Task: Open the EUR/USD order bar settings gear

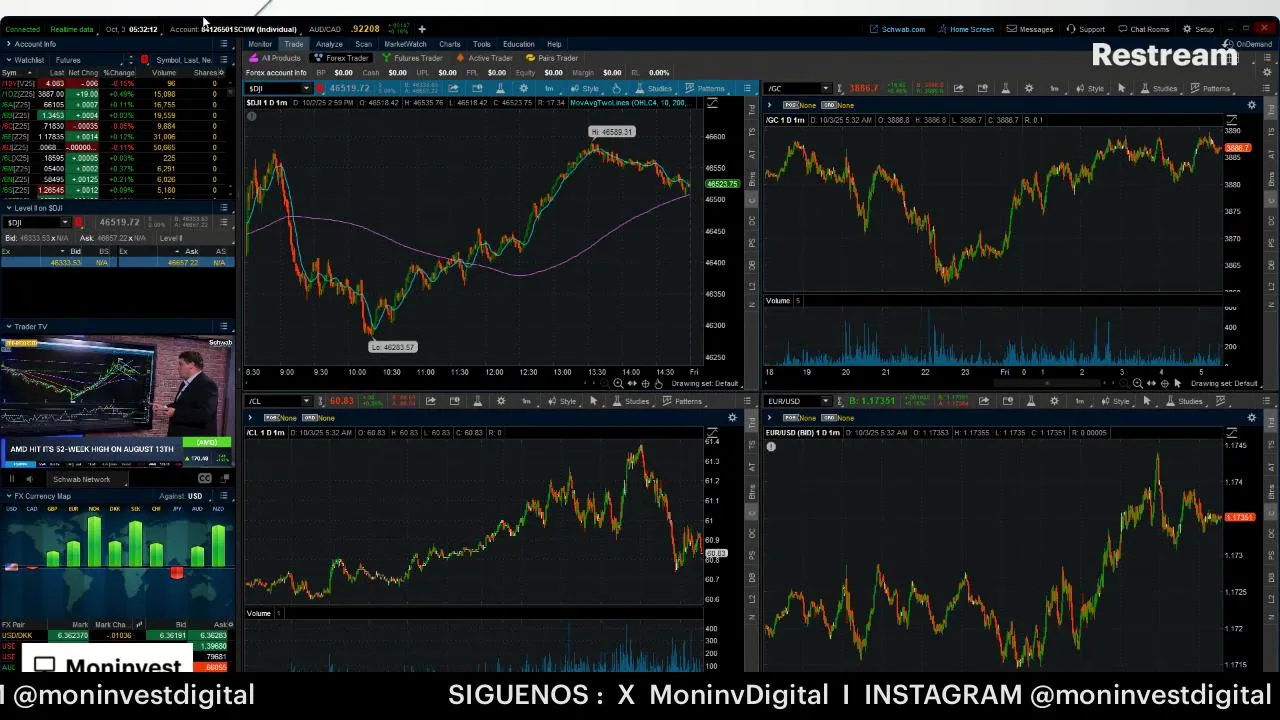Action: click(1251, 417)
